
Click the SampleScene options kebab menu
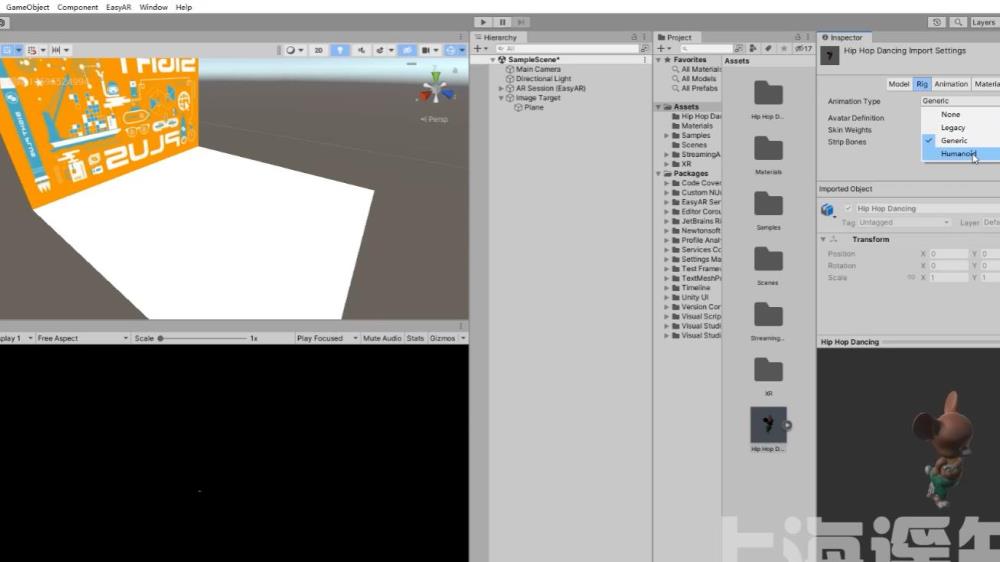645,59
